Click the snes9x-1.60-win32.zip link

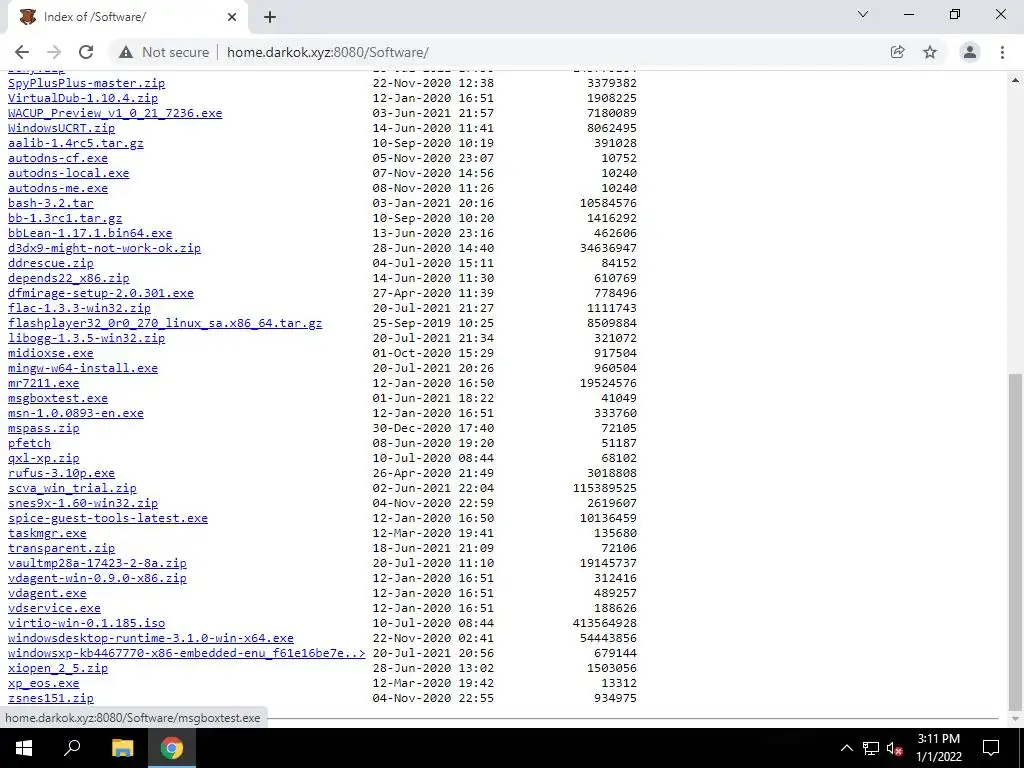[x=83, y=504]
